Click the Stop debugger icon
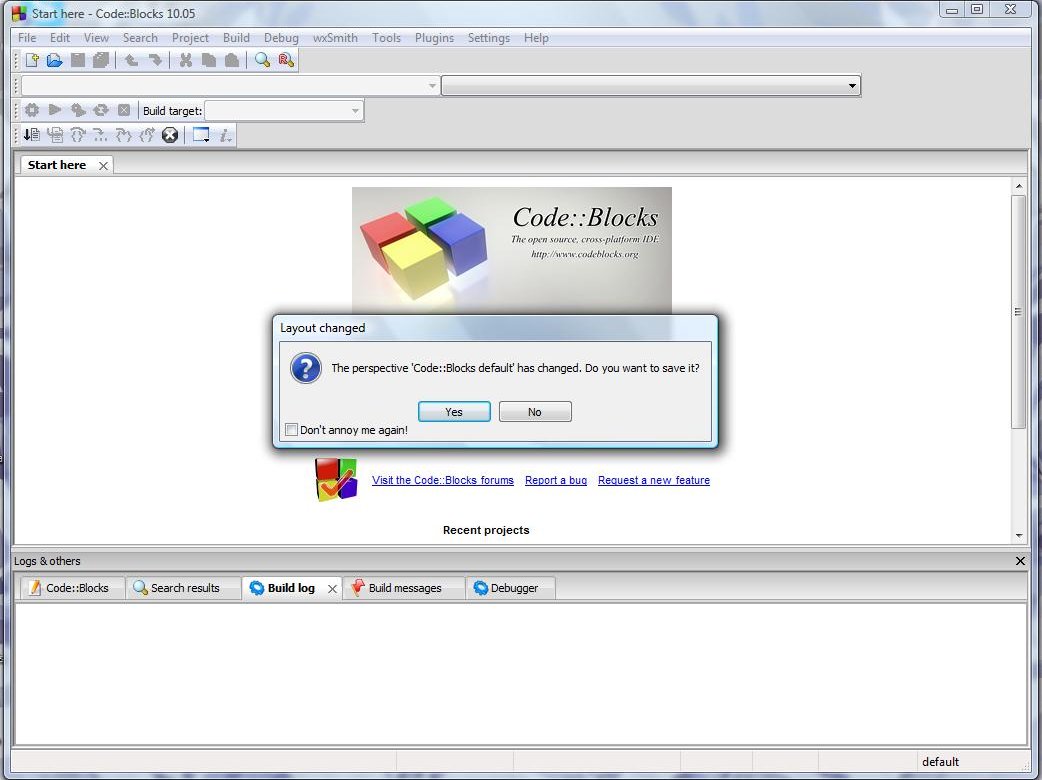 (x=170, y=135)
